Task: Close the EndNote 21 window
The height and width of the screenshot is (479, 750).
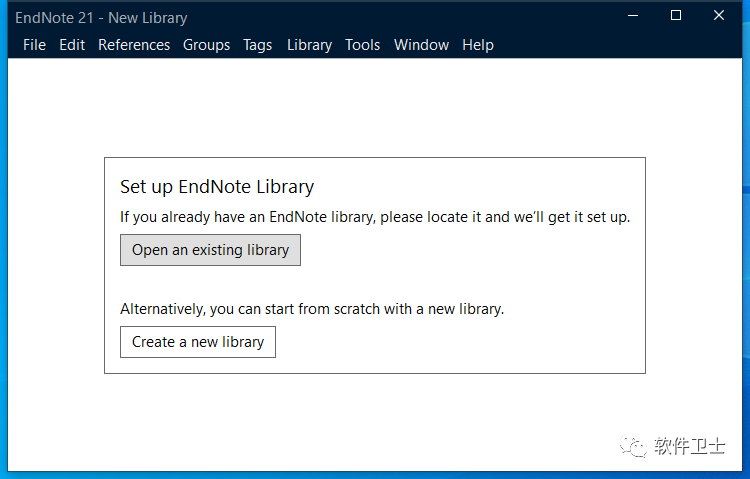Action: pyautogui.click(x=719, y=16)
